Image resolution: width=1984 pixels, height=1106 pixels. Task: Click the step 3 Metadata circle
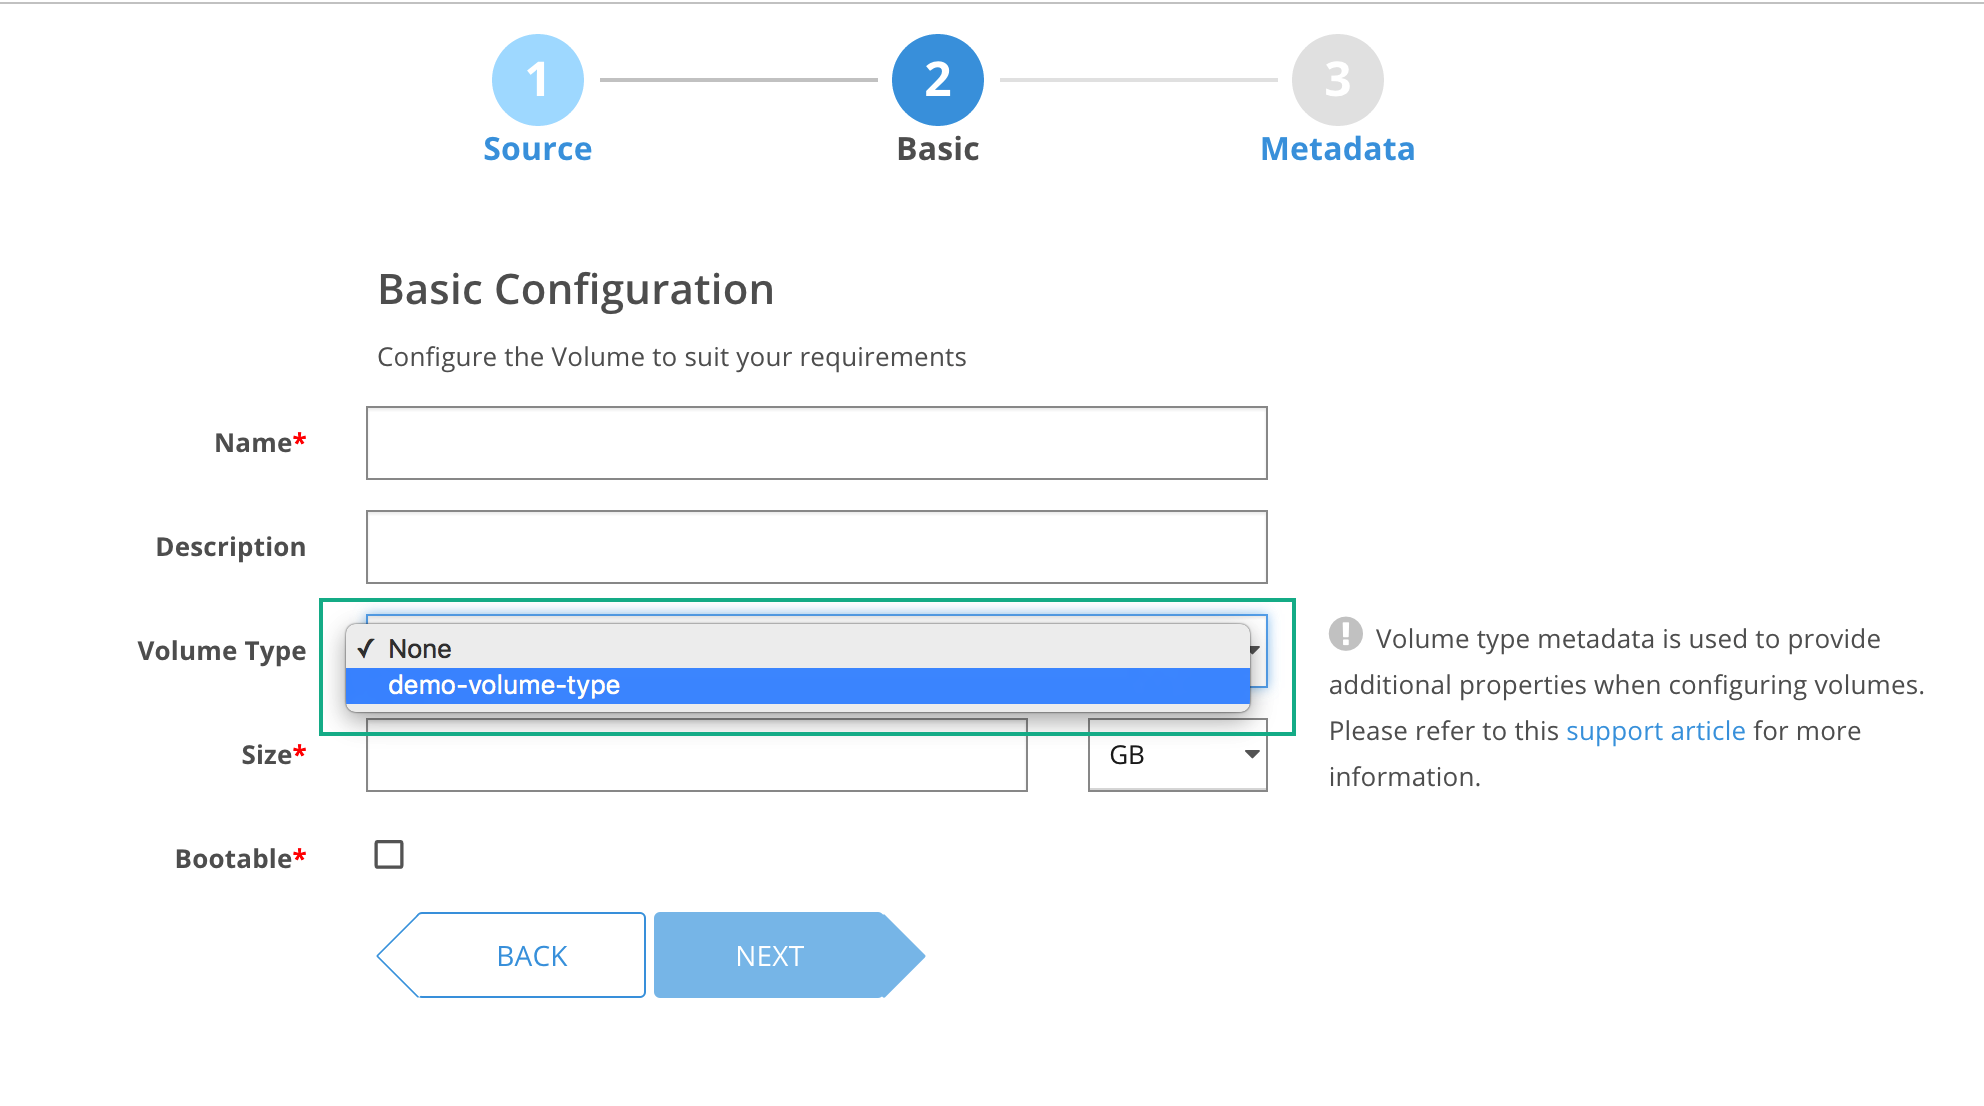pyautogui.click(x=1338, y=80)
